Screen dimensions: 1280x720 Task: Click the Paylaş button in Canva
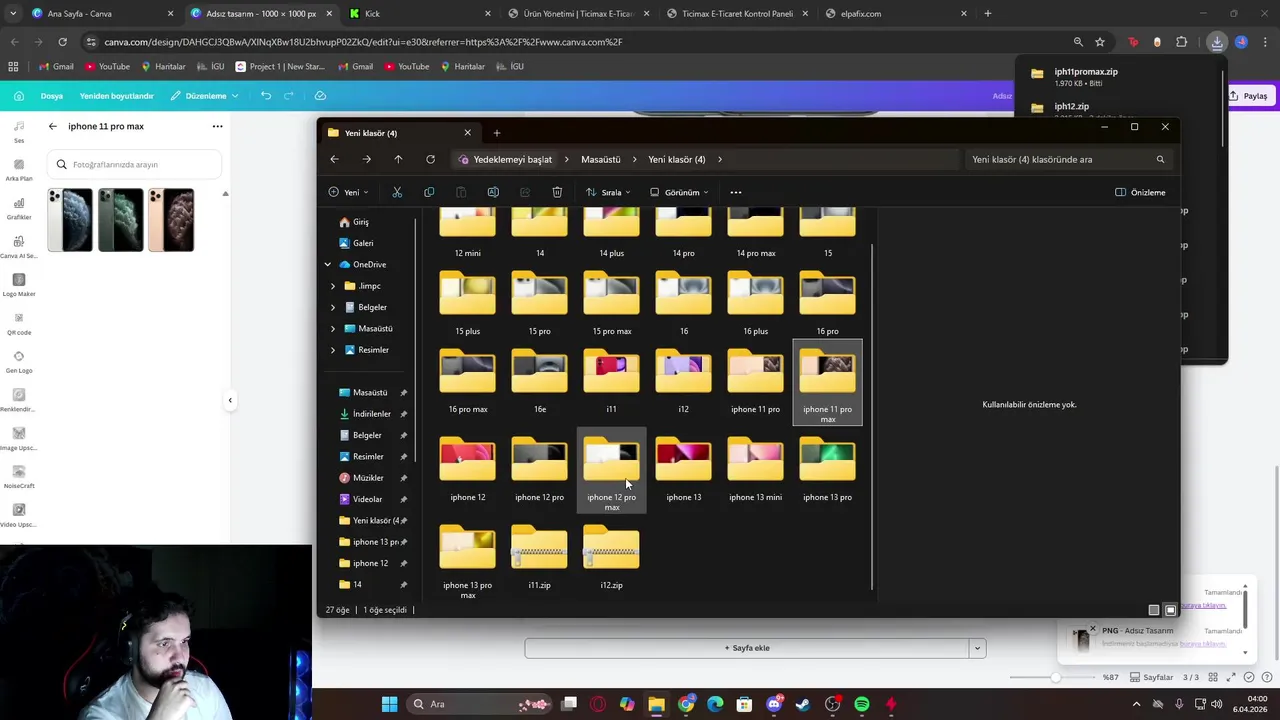1248,96
